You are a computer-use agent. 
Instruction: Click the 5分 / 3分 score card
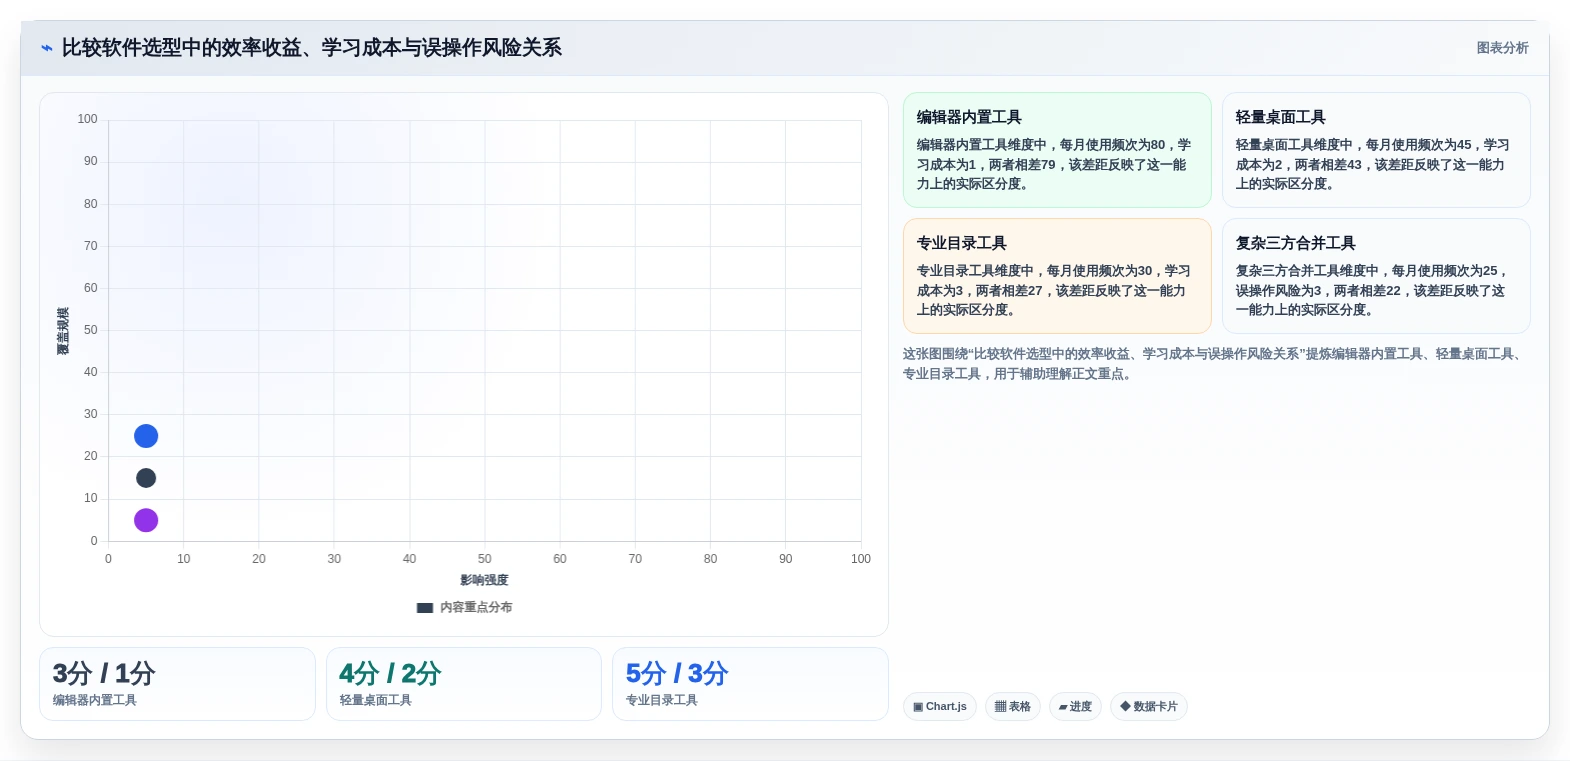750,684
